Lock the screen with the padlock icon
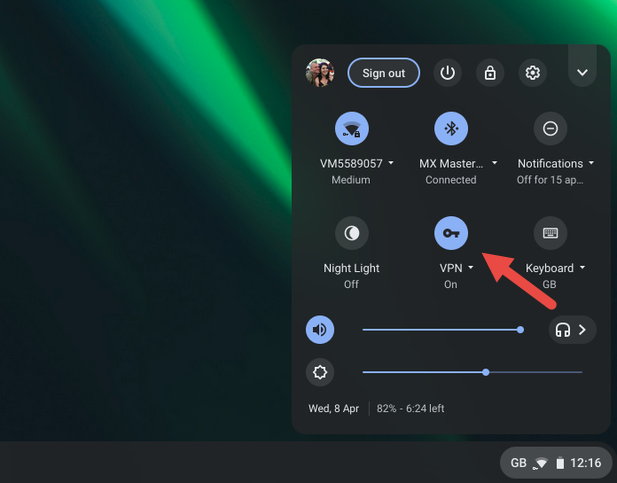617x483 pixels. click(490, 73)
